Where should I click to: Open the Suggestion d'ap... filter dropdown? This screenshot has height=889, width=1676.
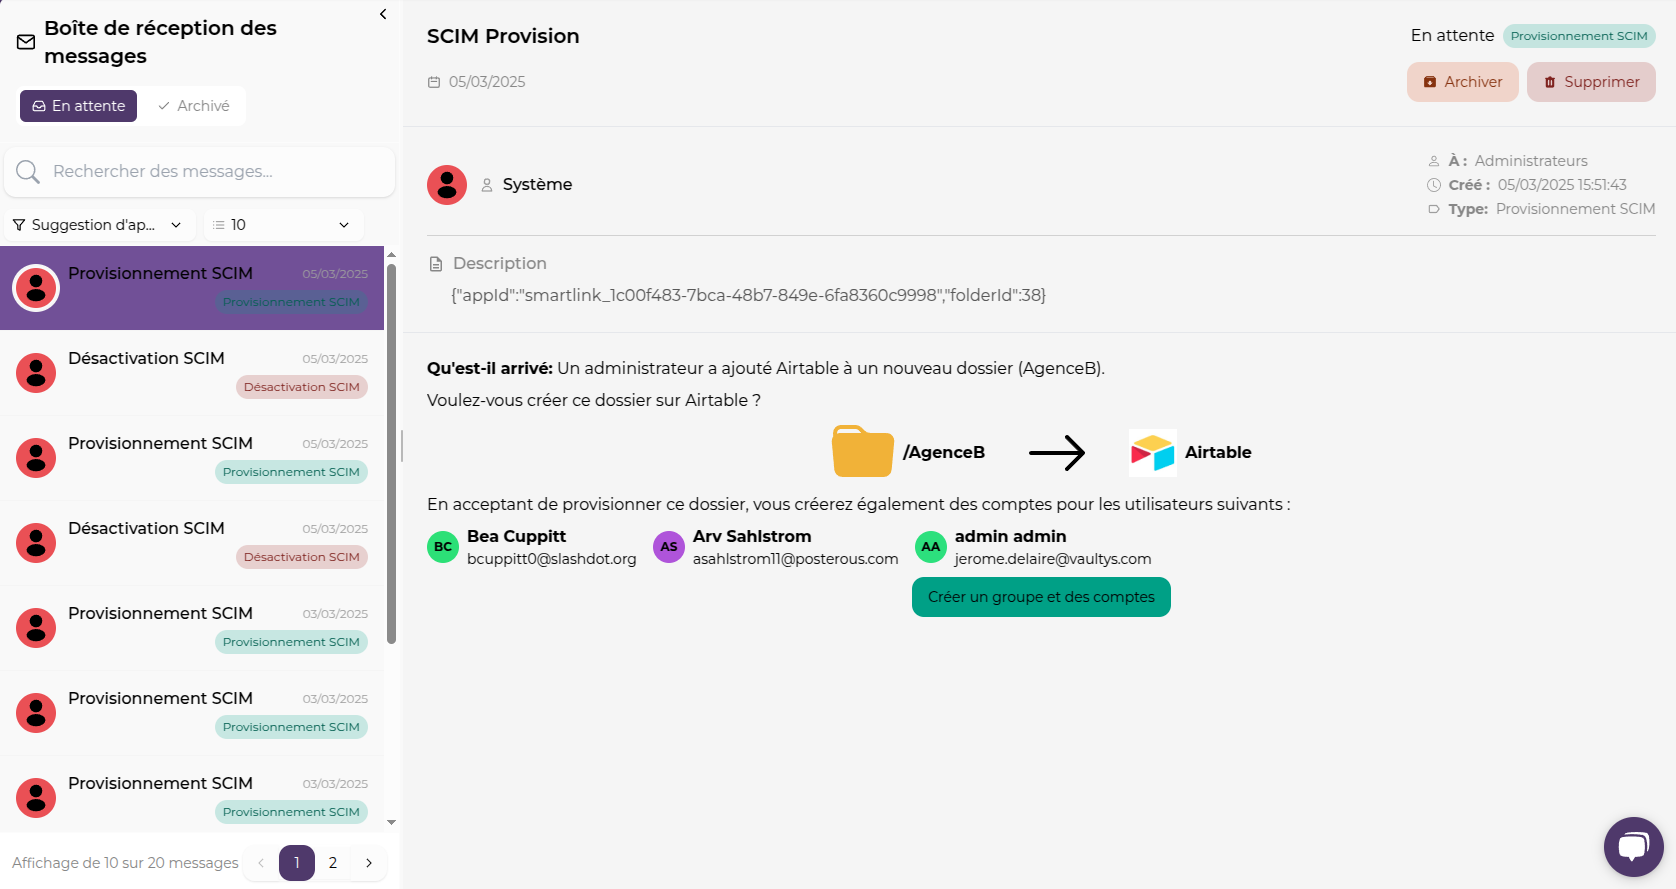(x=97, y=225)
